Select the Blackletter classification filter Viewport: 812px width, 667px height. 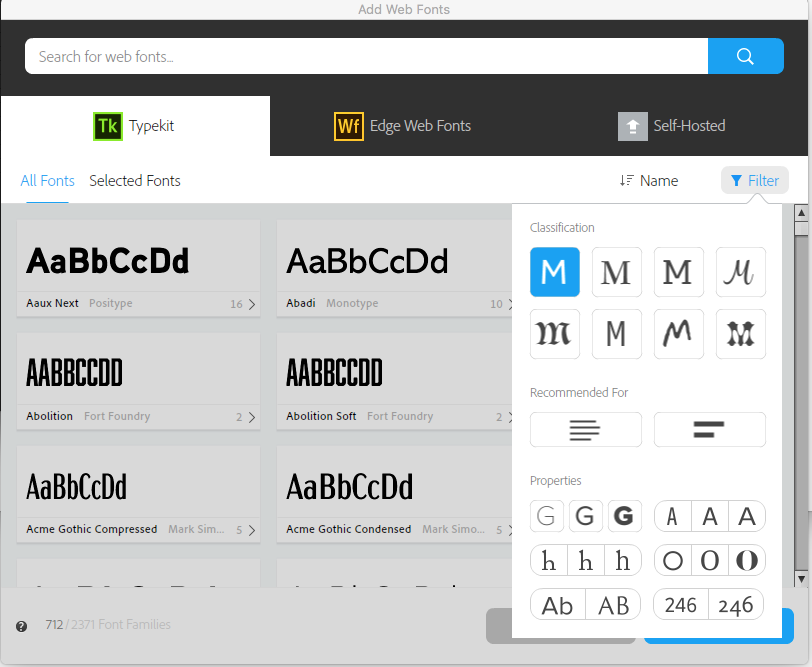555,334
